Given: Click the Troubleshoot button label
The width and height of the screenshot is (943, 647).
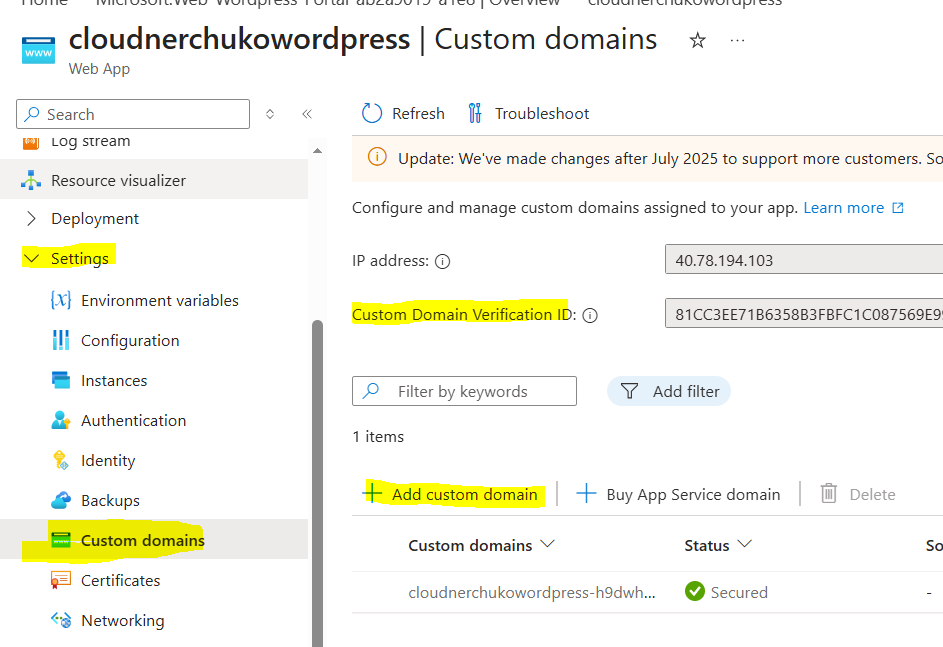Looking at the screenshot, I should click(x=542, y=114).
